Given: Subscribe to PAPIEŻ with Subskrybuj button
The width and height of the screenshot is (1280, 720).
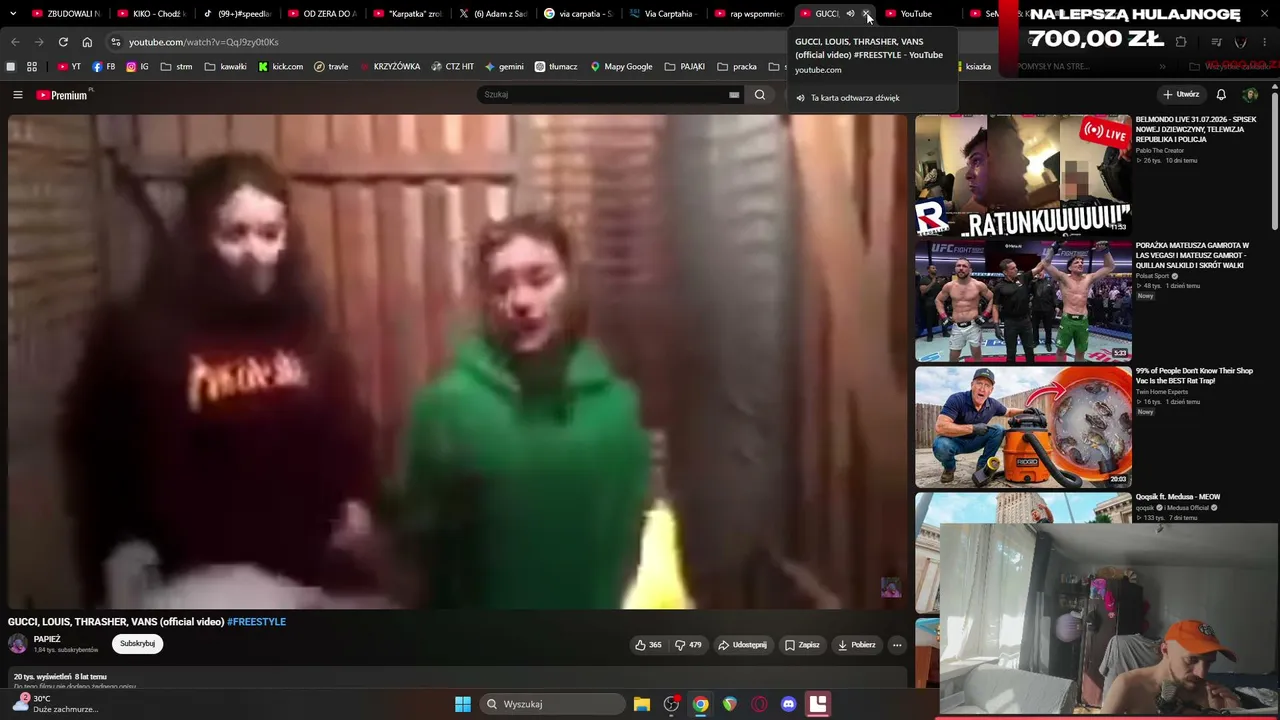Looking at the screenshot, I should tap(137, 644).
